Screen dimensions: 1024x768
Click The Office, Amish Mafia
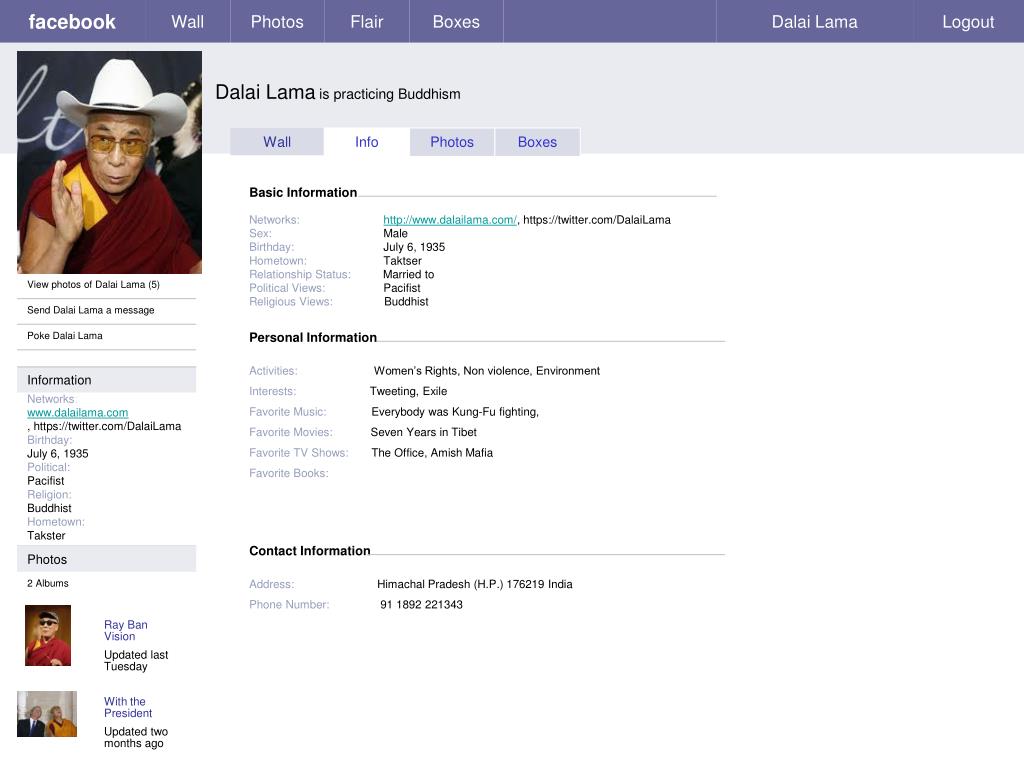click(x=432, y=453)
